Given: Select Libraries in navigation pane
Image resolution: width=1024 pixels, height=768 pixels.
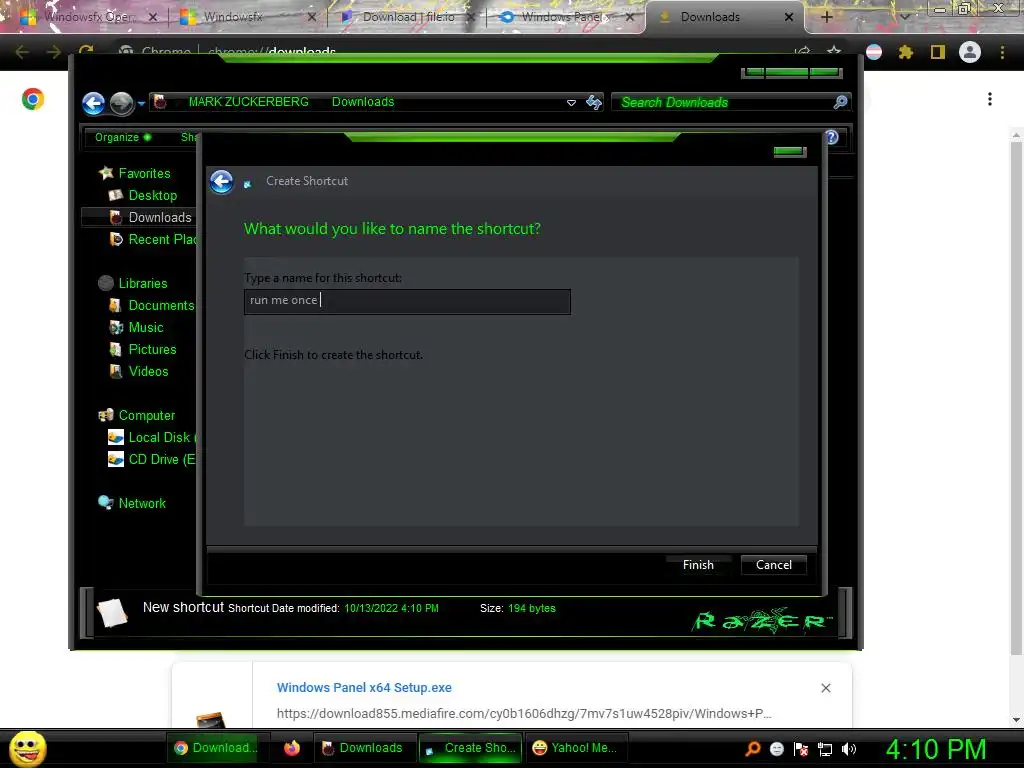Looking at the screenshot, I should [x=143, y=283].
